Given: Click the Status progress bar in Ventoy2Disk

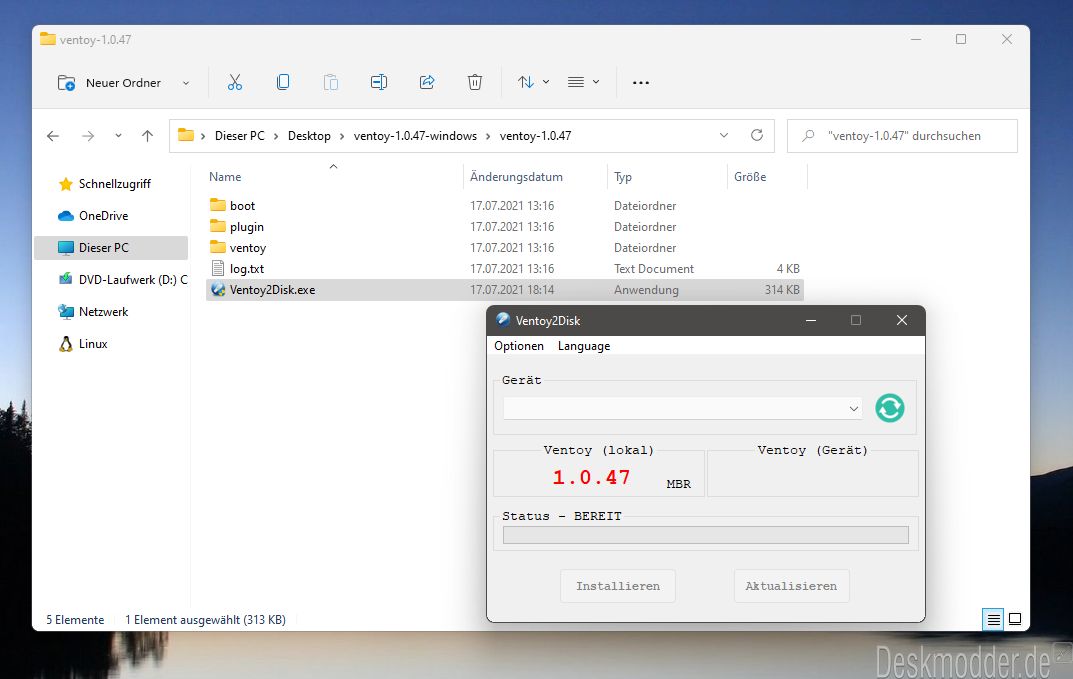Looking at the screenshot, I should click(x=706, y=535).
